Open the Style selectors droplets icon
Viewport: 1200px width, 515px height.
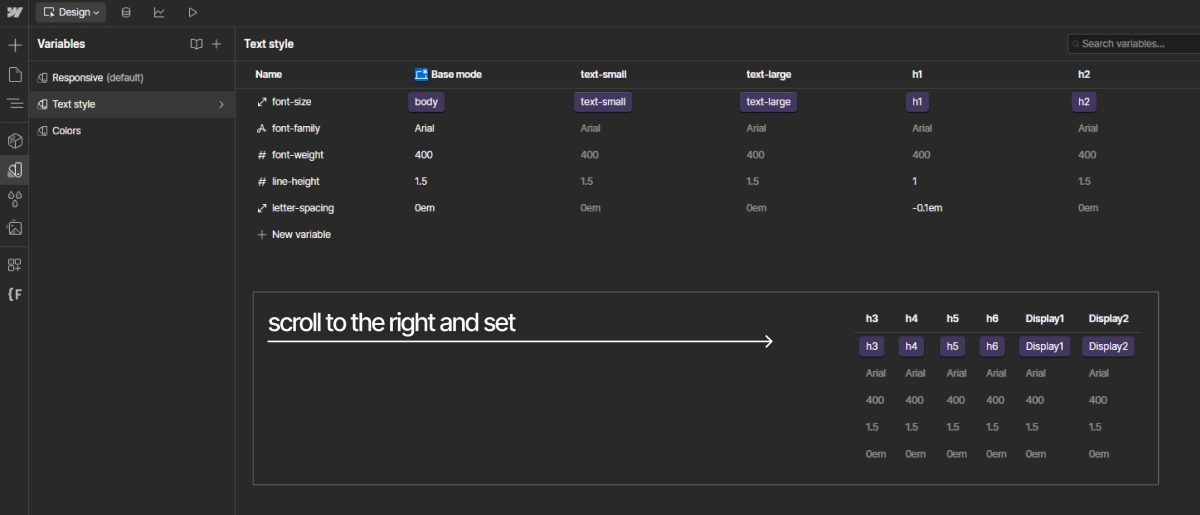(x=15, y=199)
